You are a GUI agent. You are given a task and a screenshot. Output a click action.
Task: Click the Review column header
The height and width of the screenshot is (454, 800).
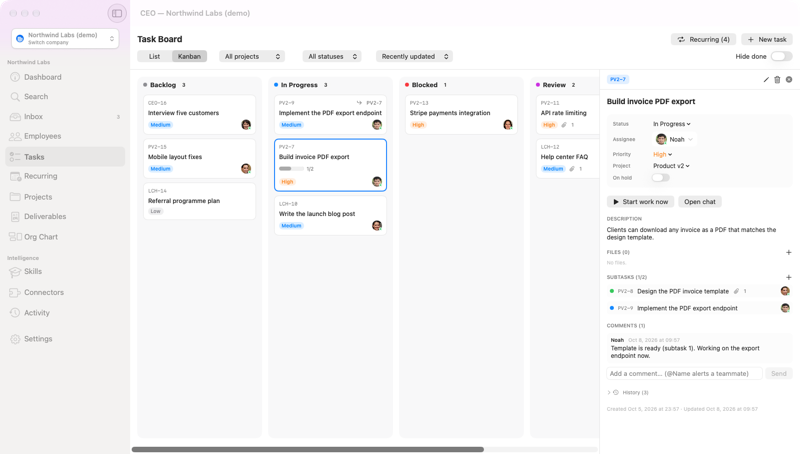(556, 85)
